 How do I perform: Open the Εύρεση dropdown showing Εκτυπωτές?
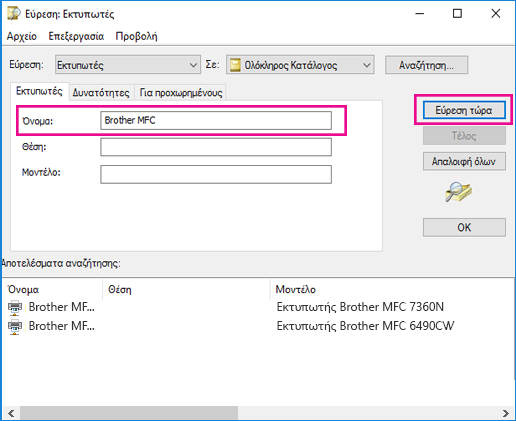pos(128,65)
